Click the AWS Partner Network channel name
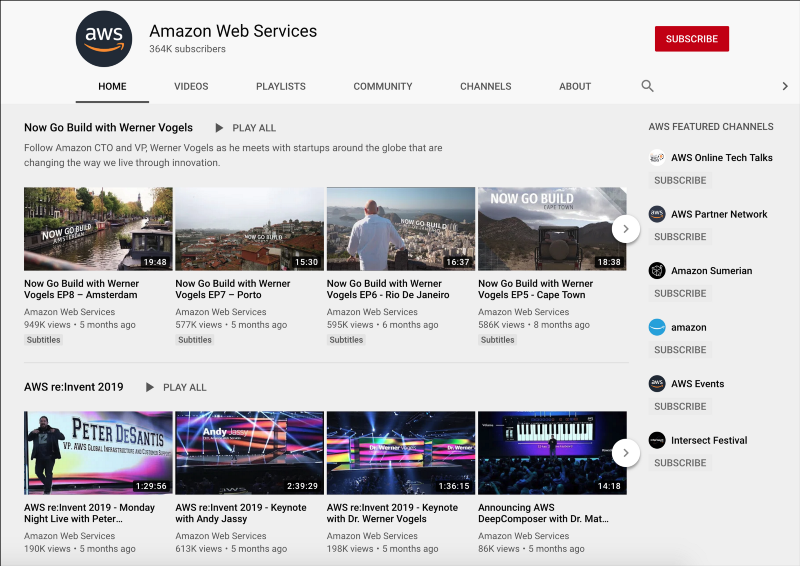This screenshot has height=566, width=800. tap(719, 214)
